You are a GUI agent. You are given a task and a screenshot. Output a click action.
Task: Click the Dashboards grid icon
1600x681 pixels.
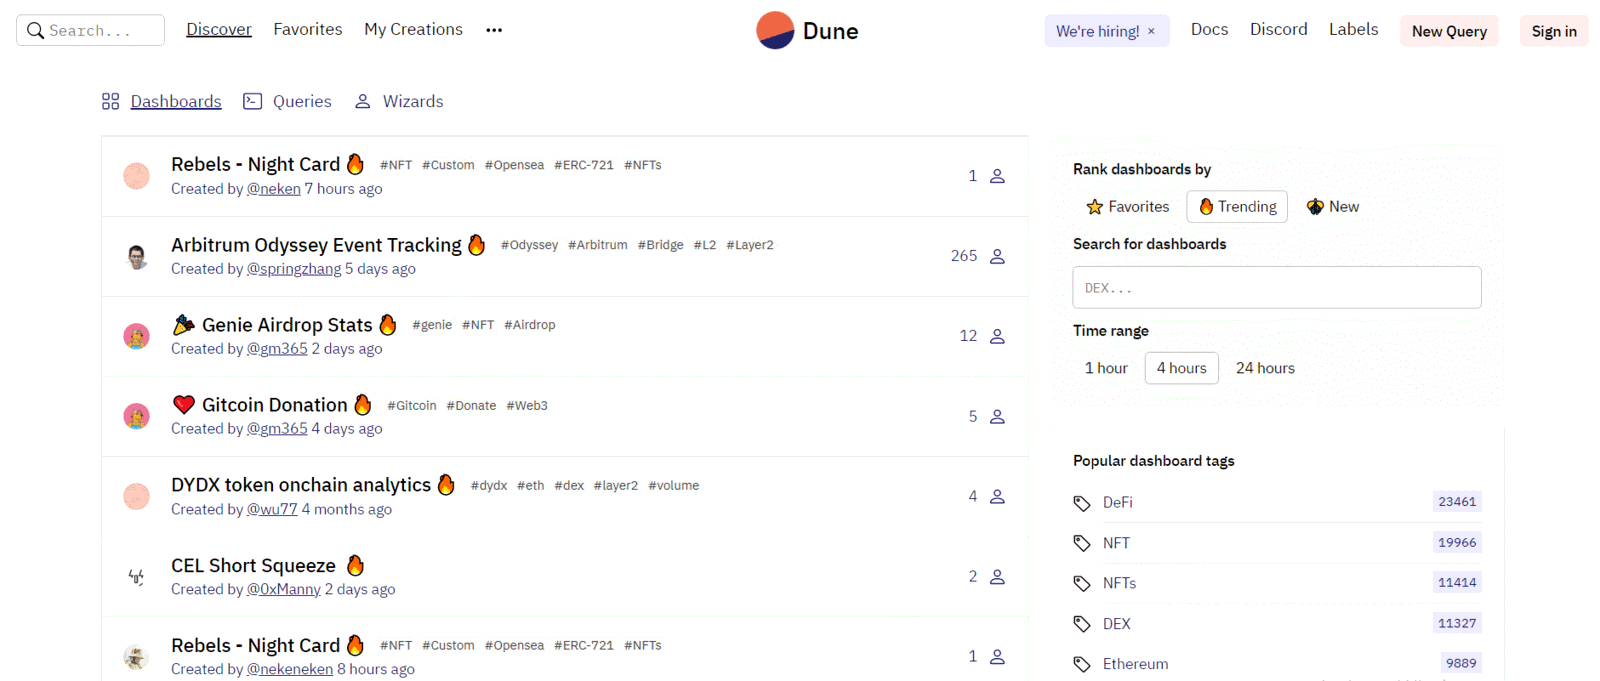coord(111,101)
